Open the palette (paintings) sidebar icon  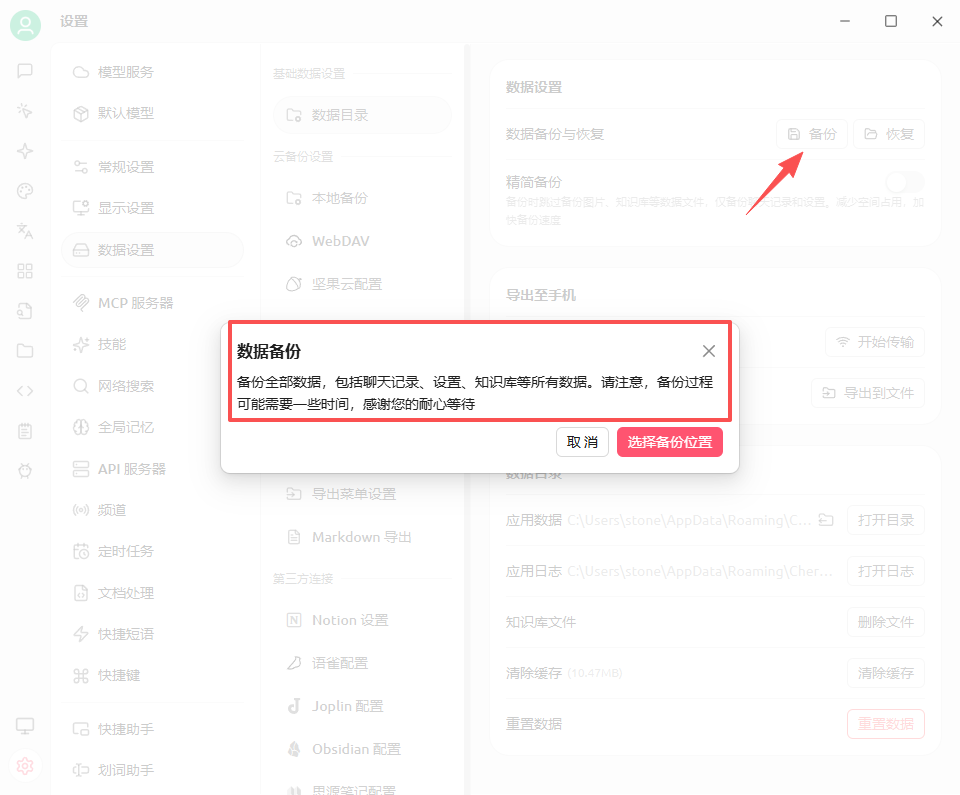pos(25,191)
